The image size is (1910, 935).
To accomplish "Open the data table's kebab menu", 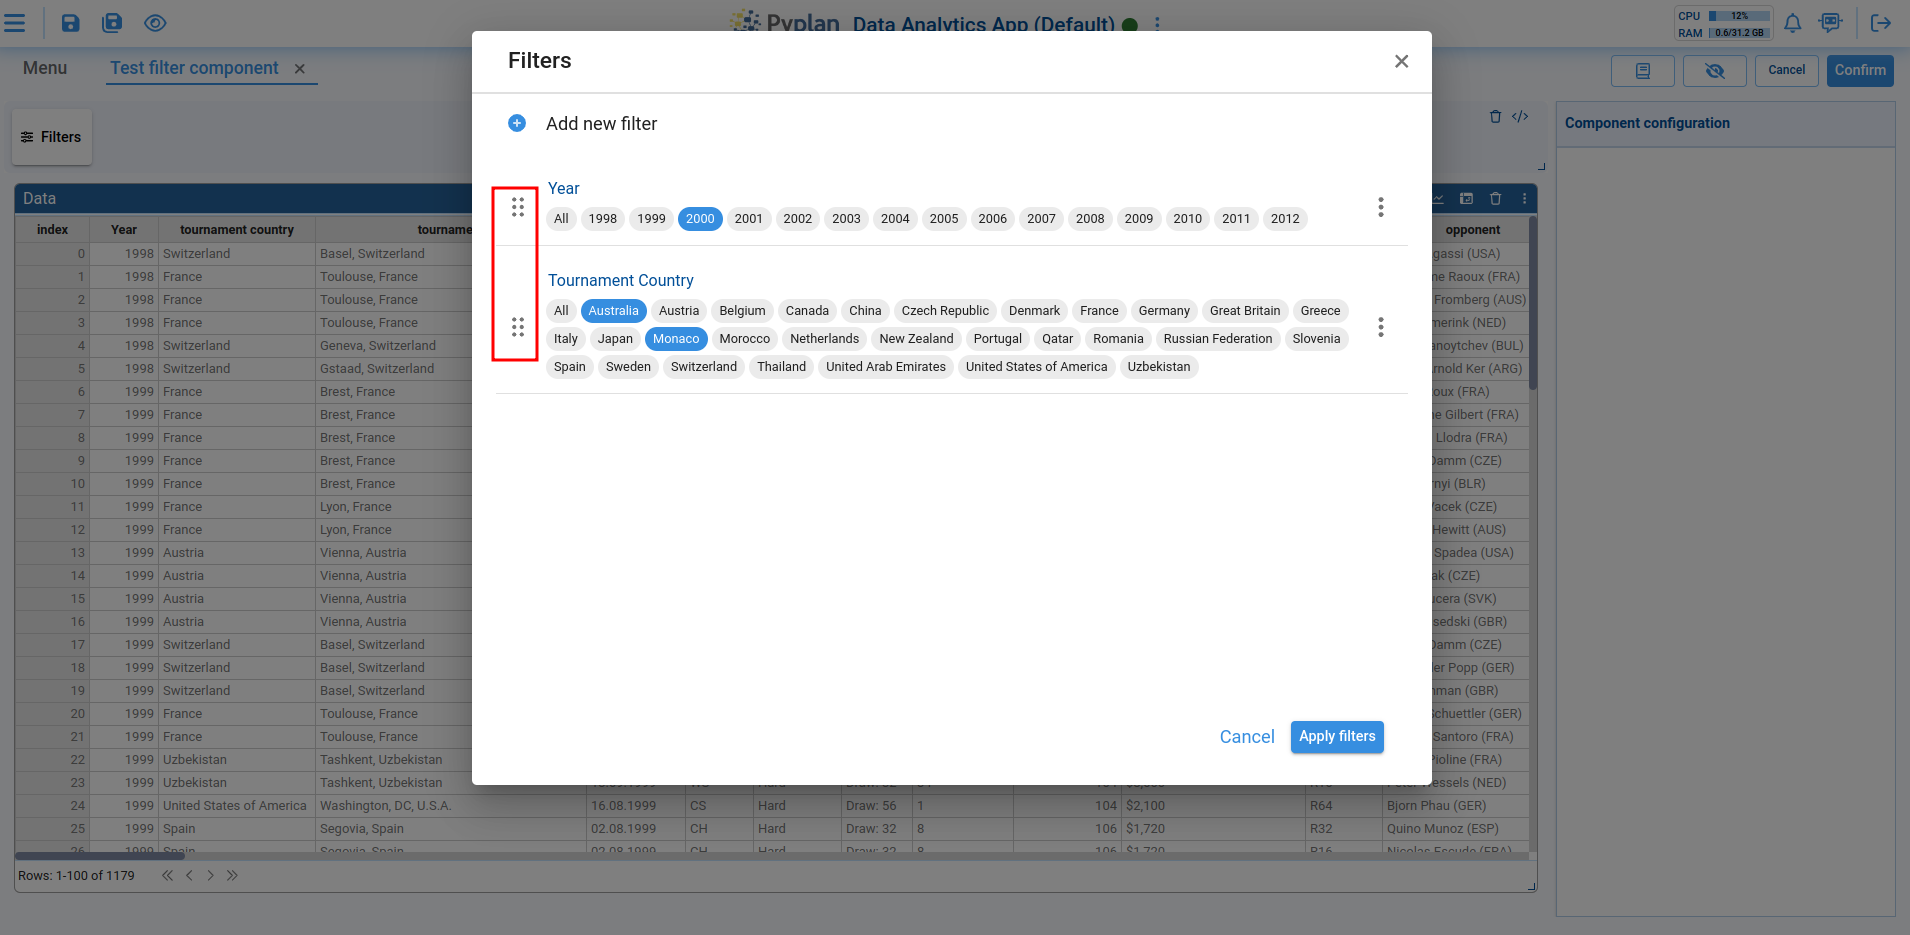I will pos(1523,198).
